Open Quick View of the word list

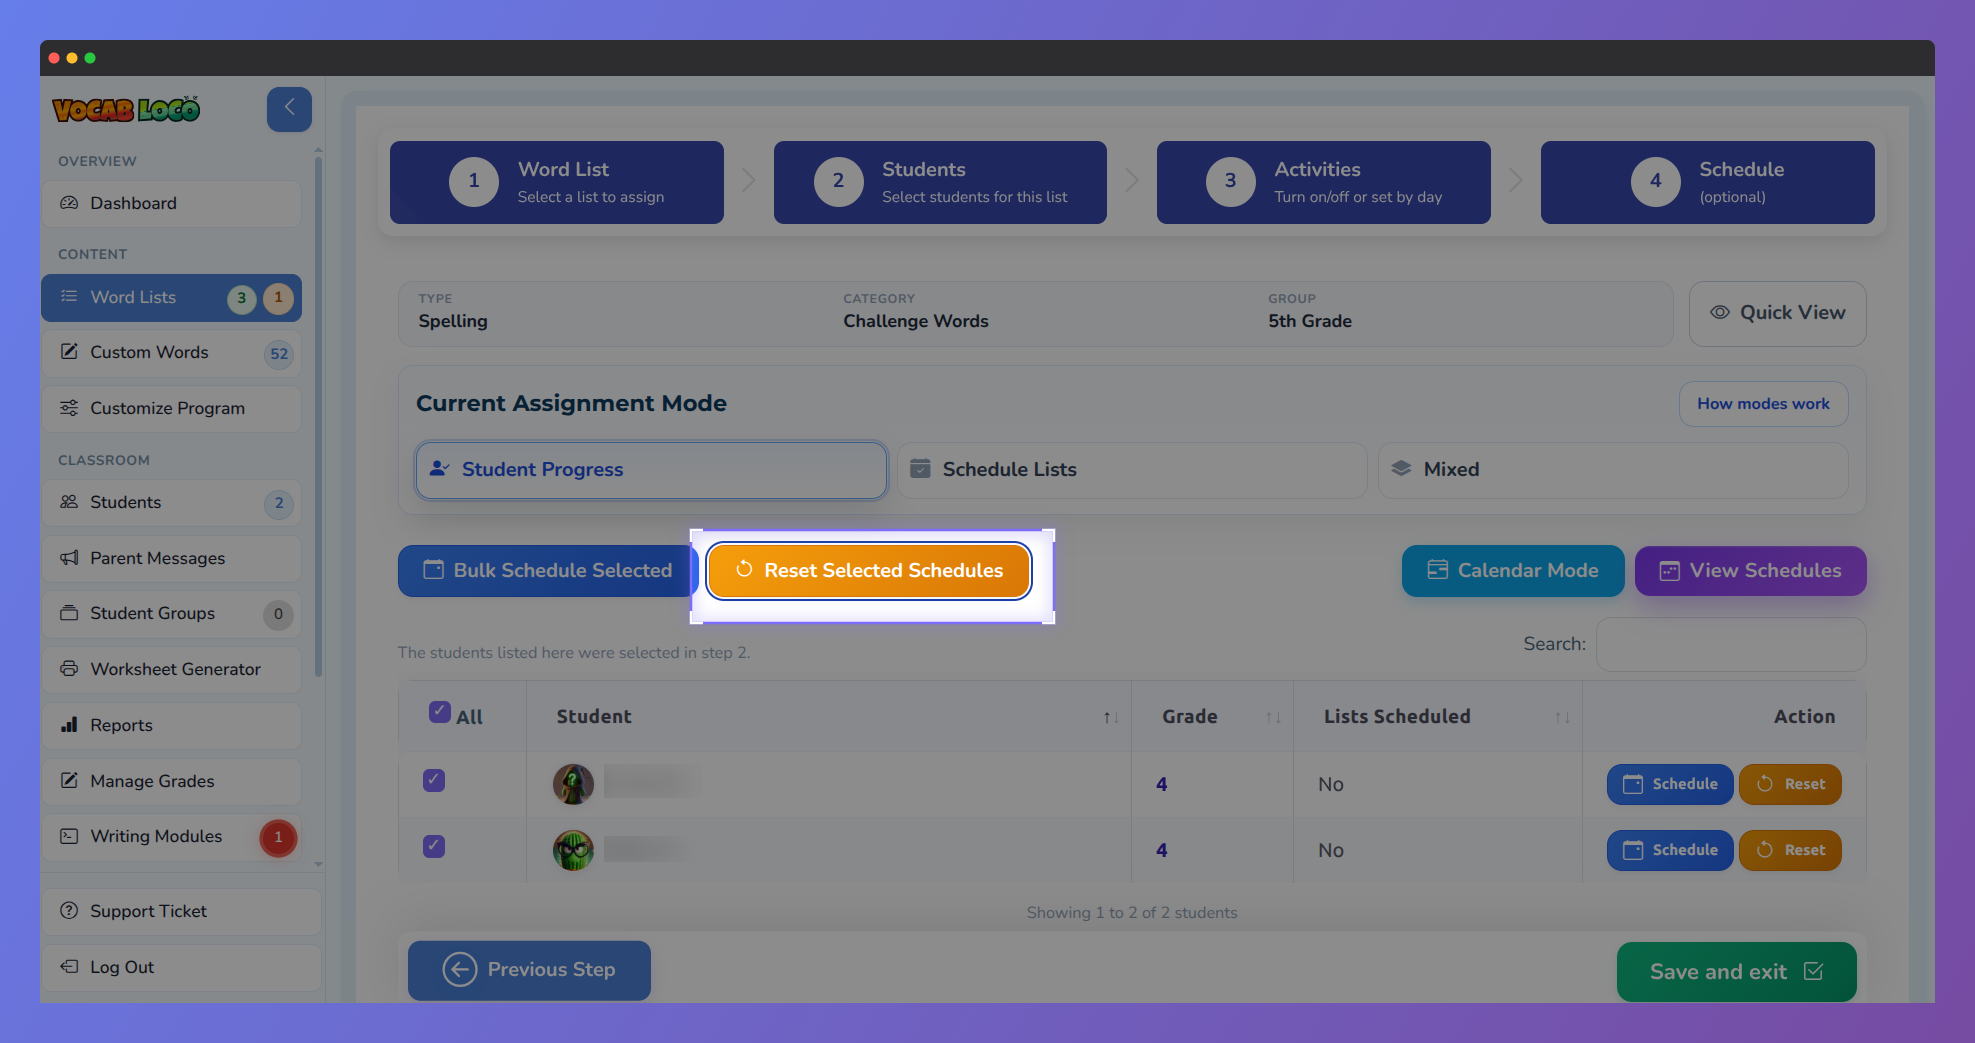1778,313
